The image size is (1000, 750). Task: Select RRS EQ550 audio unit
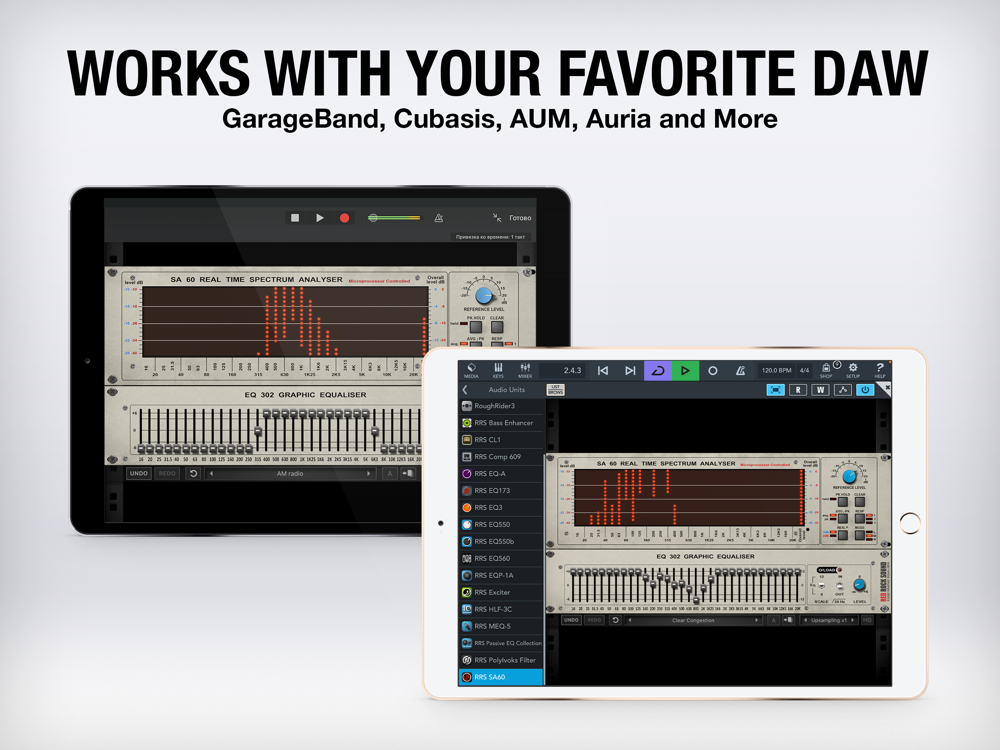pos(501,524)
